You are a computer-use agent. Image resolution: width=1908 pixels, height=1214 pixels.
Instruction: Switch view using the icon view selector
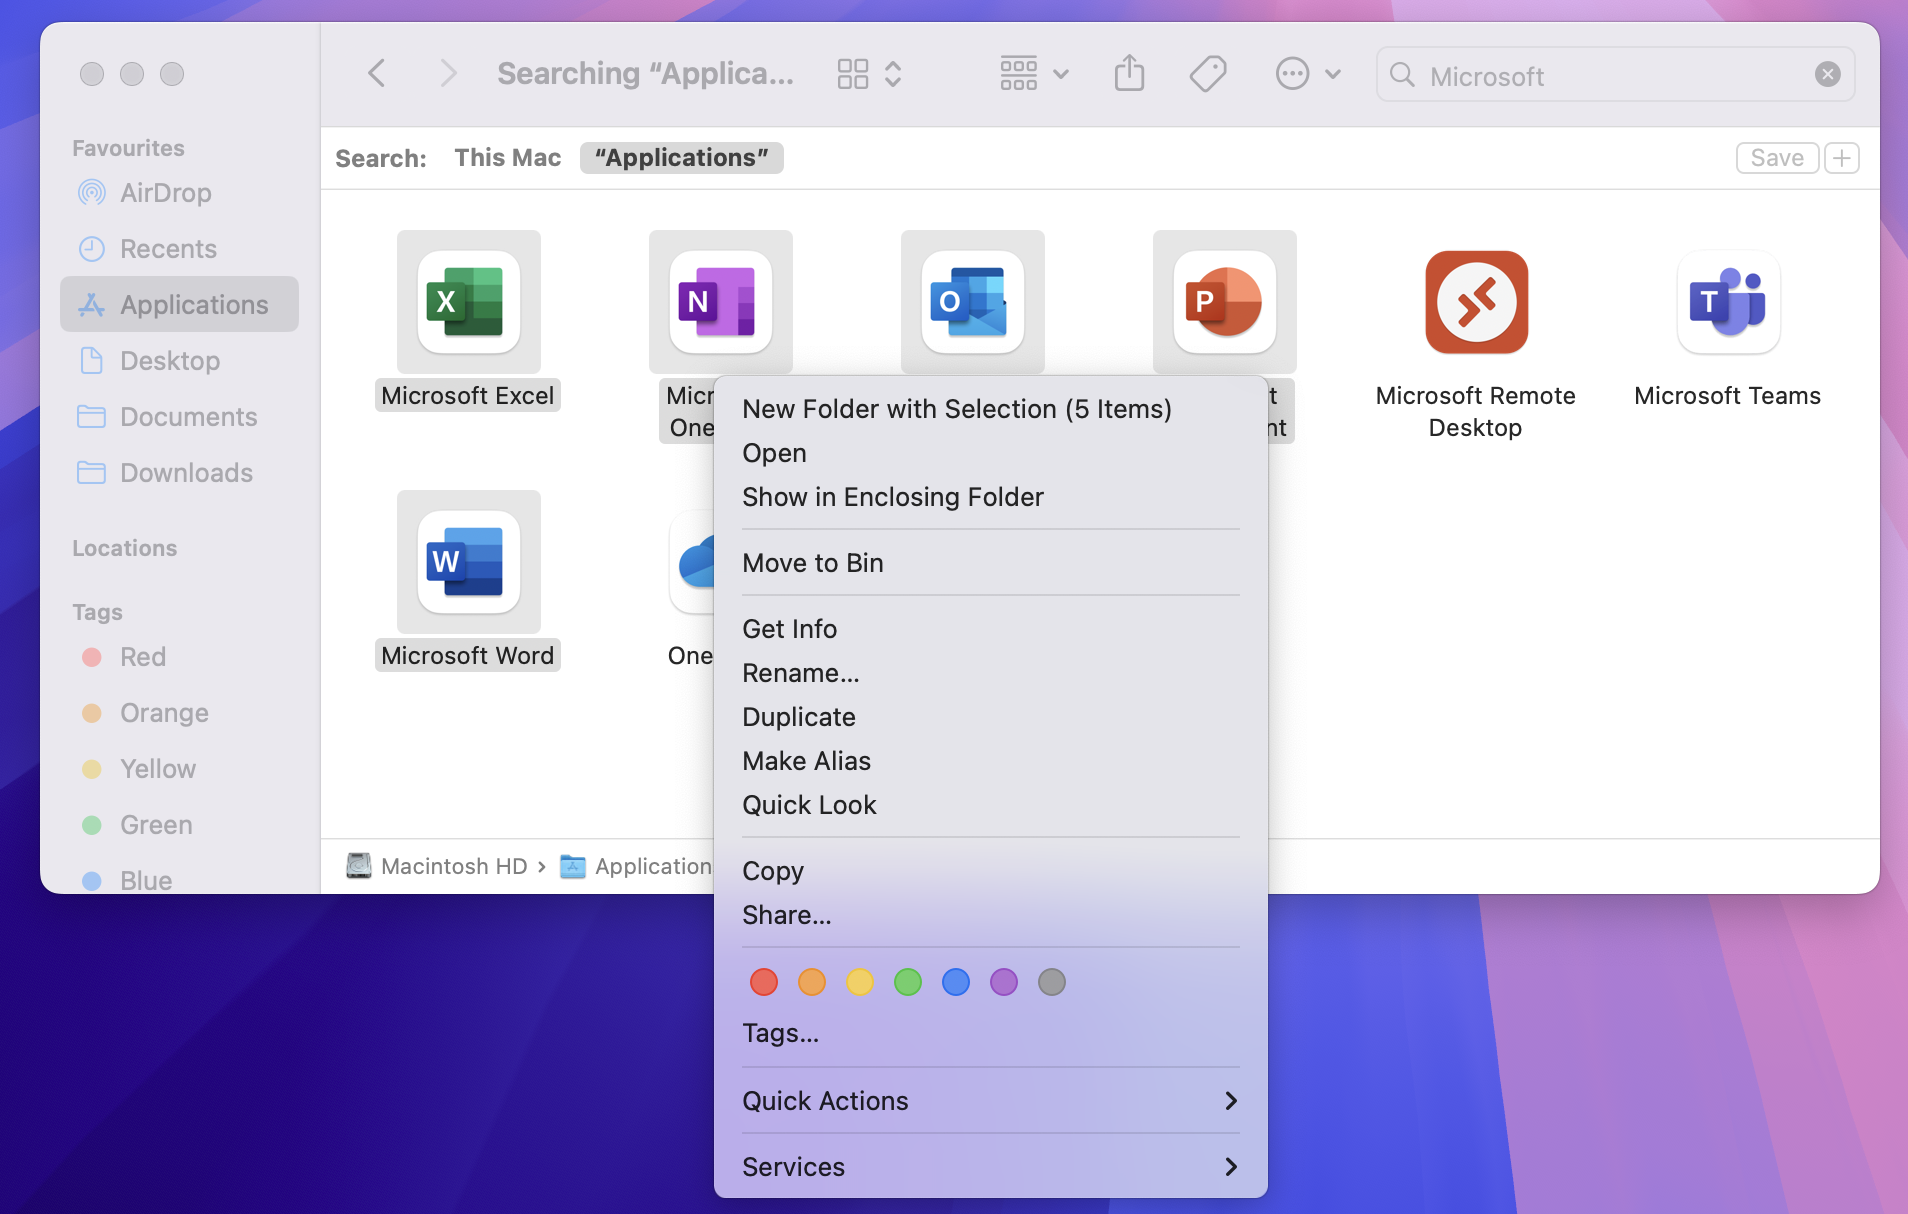click(x=869, y=74)
